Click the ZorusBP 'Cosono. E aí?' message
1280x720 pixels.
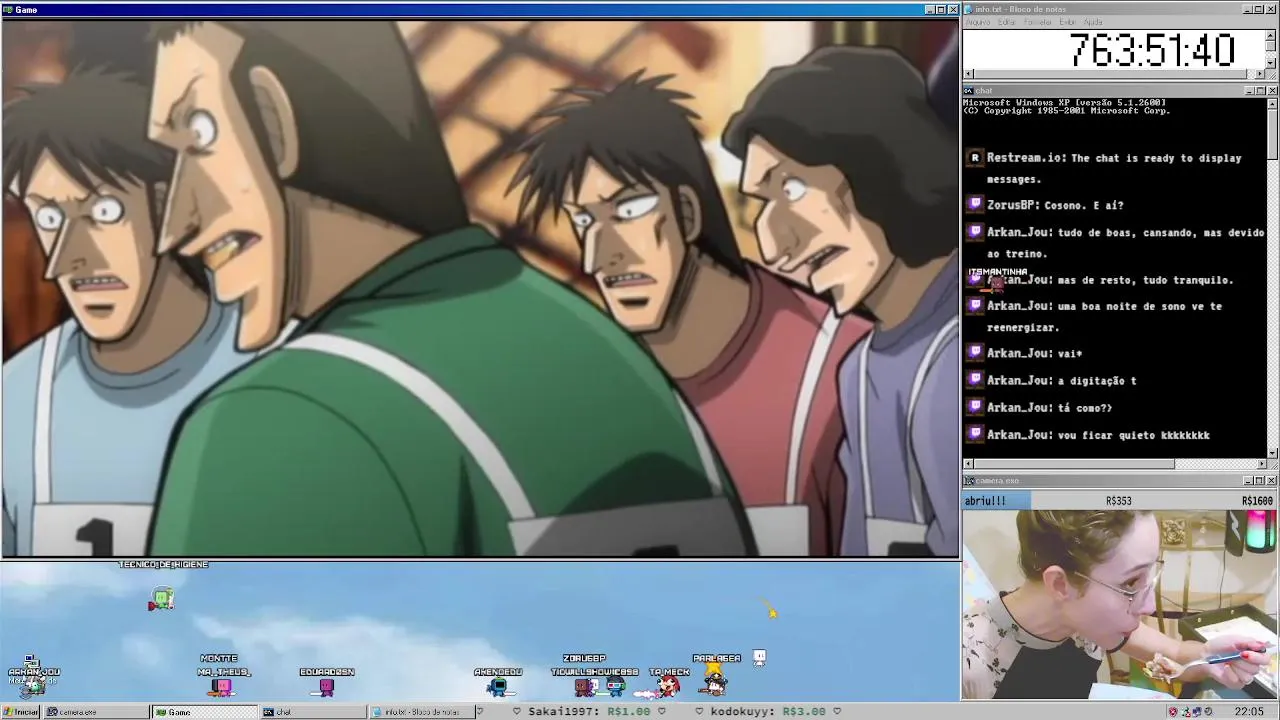(1055, 205)
